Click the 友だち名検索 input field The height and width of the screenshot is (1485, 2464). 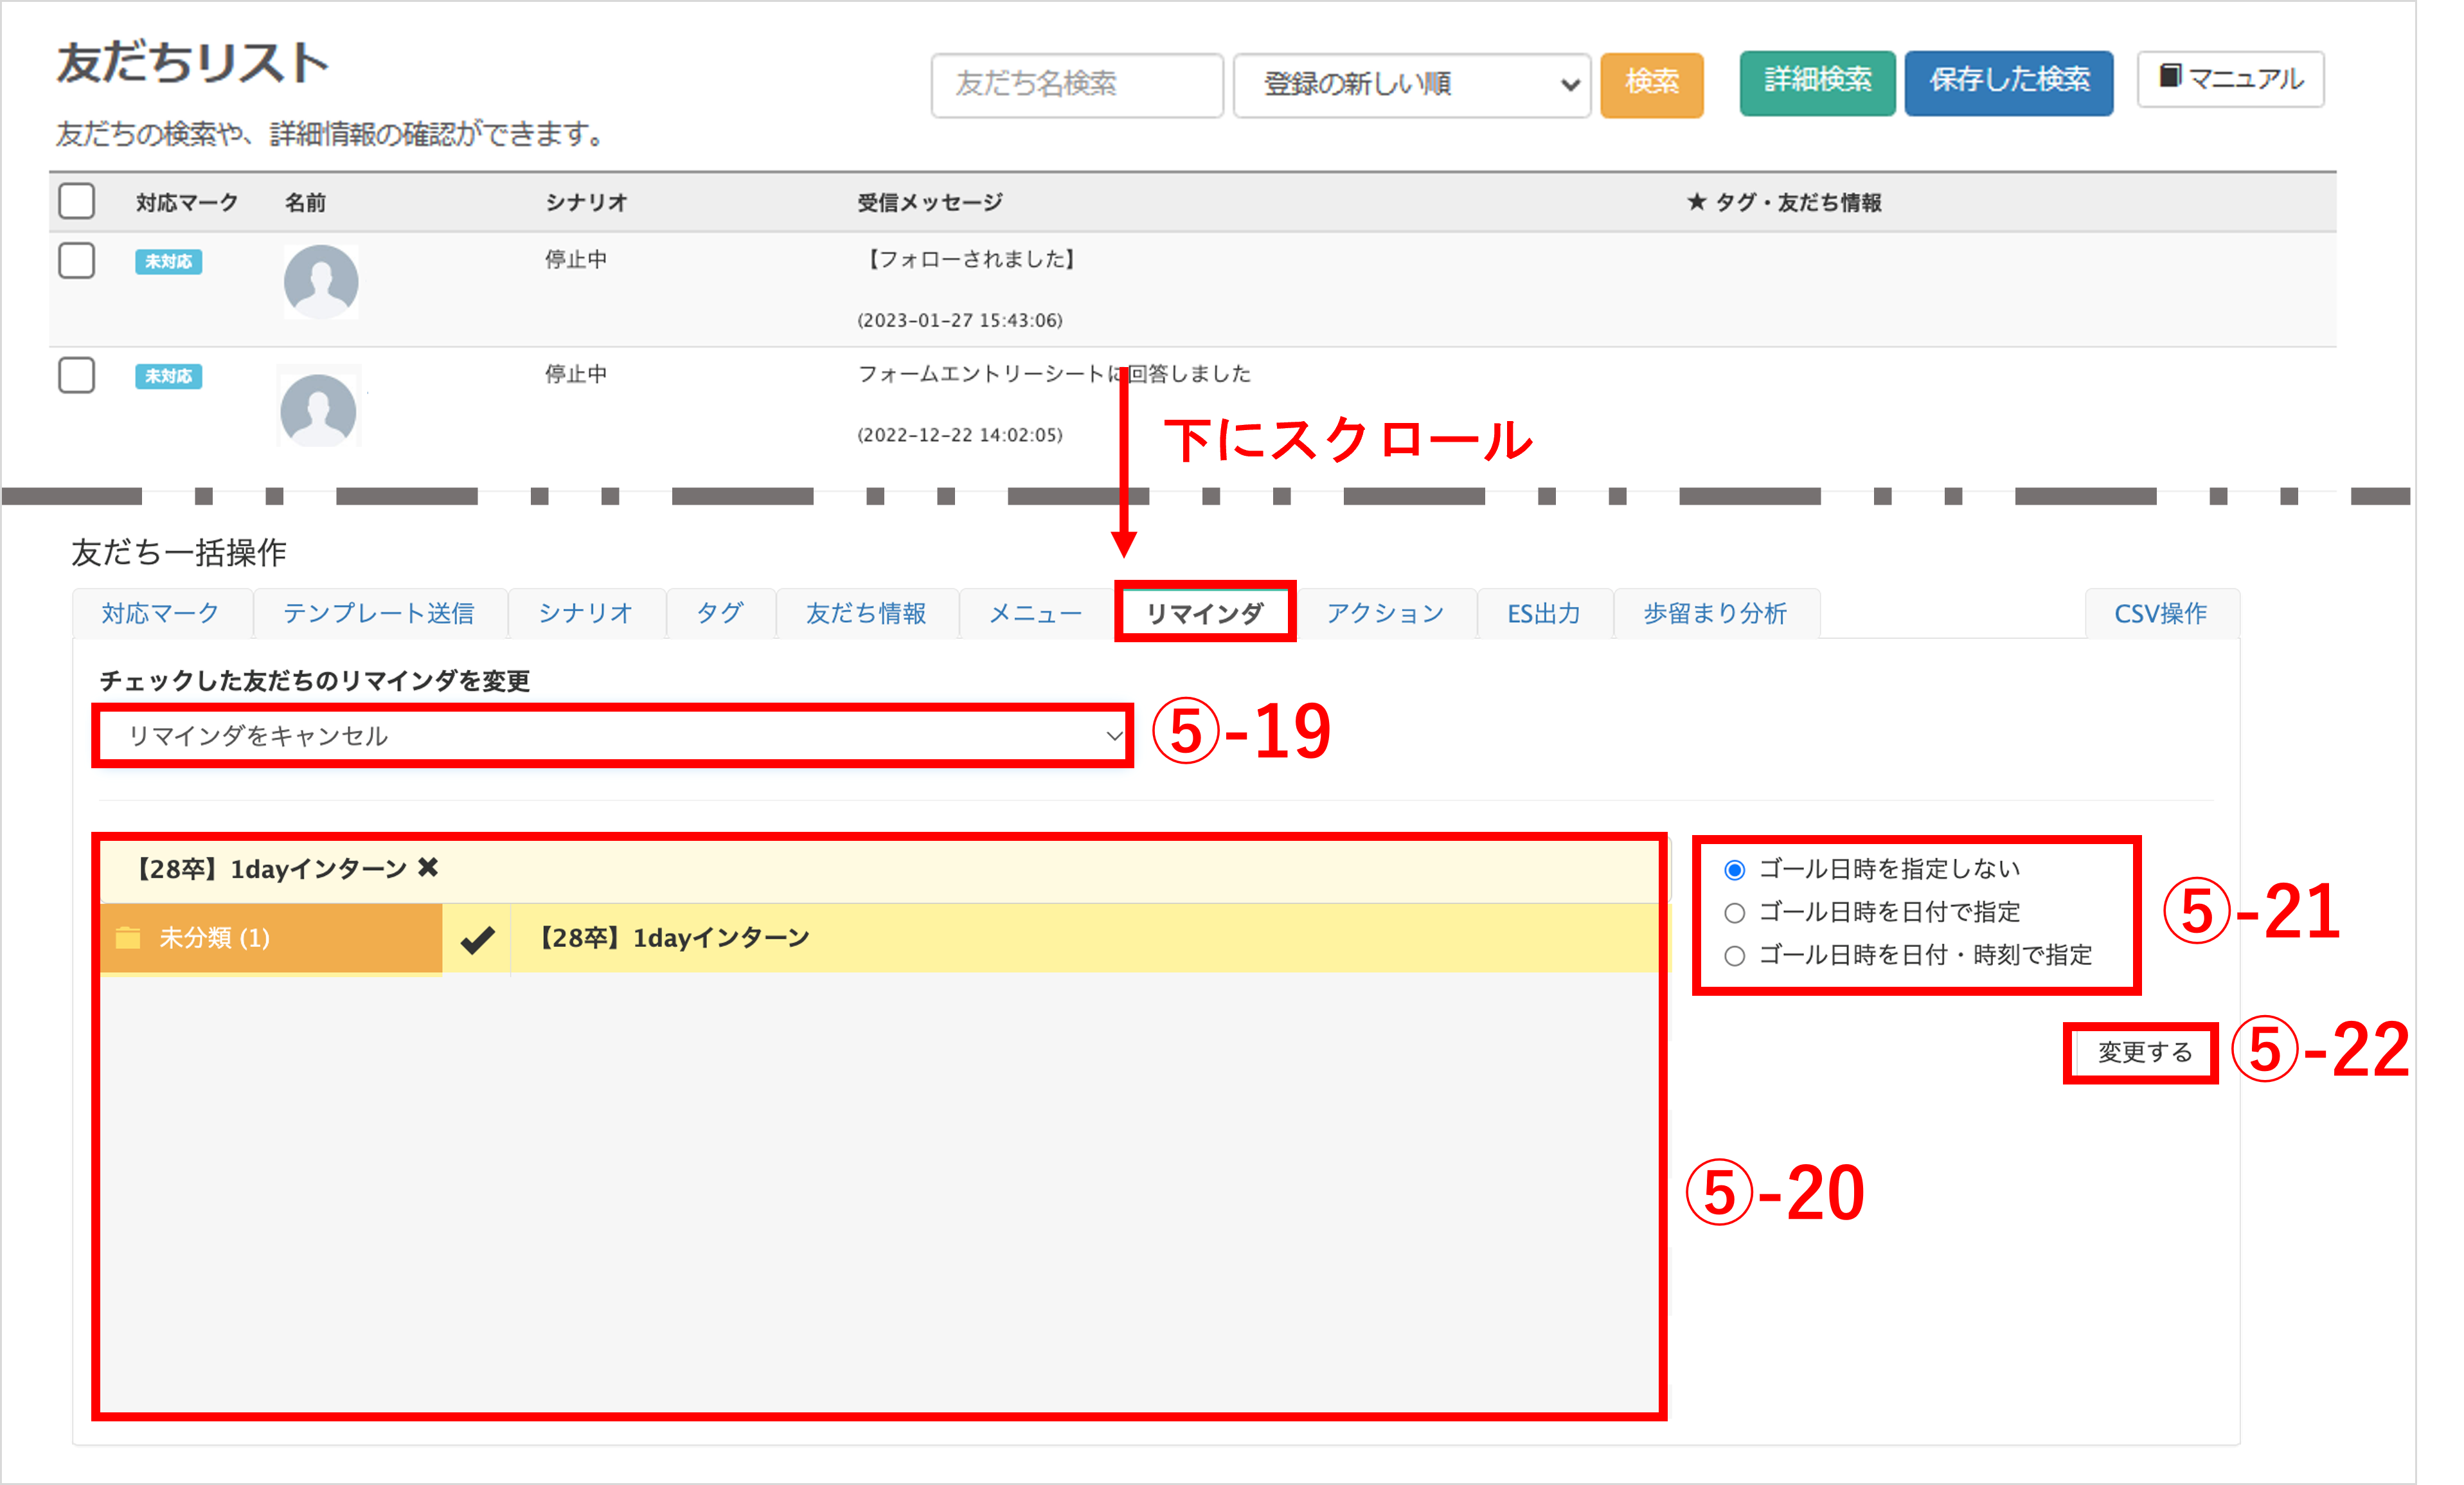(1076, 84)
